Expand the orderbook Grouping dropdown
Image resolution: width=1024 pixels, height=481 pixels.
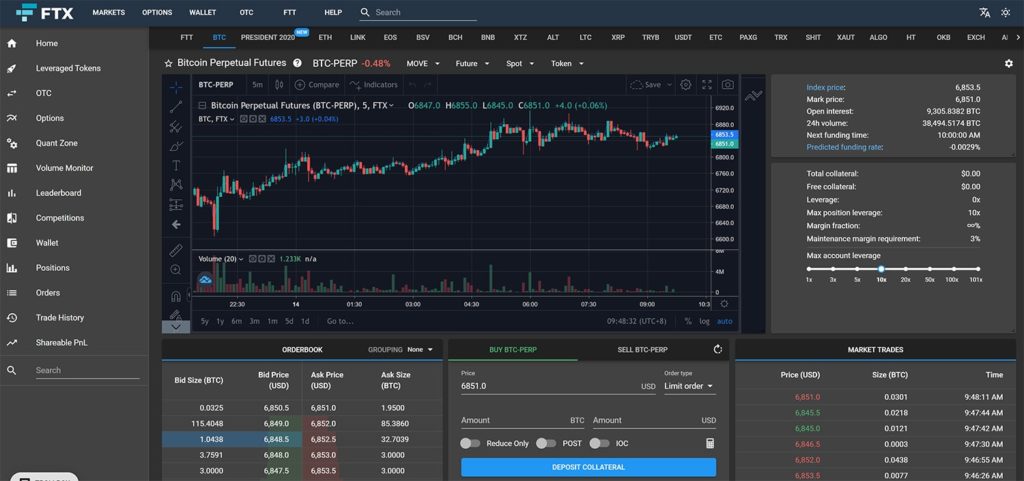coord(420,350)
